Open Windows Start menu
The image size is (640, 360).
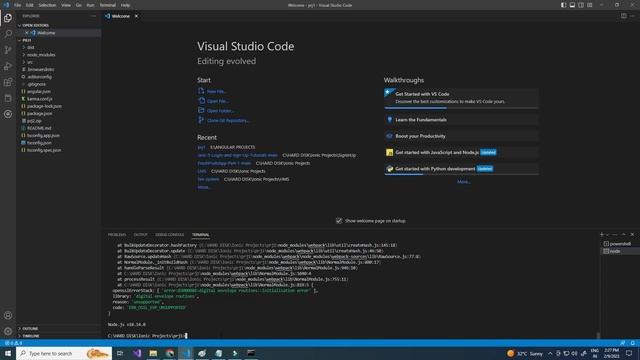pos(8,353)
